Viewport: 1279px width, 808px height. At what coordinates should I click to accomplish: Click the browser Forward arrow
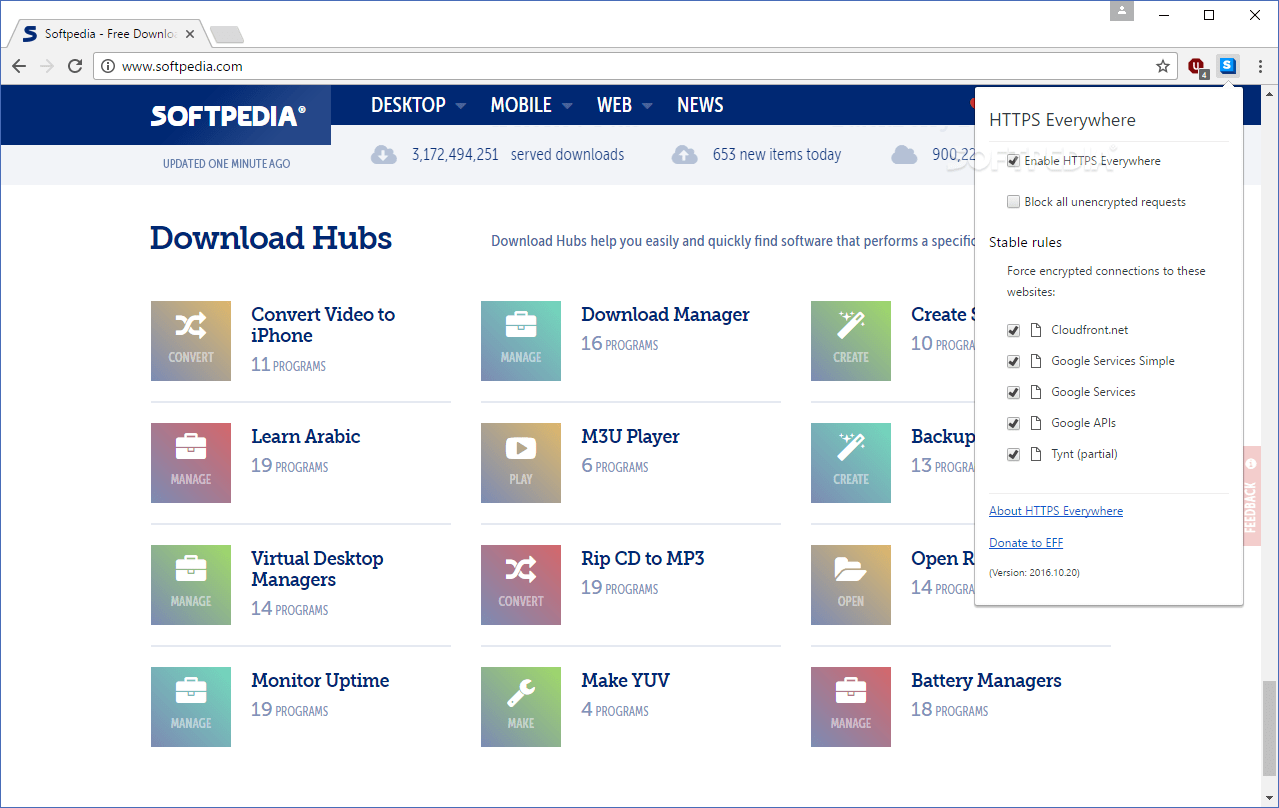[47, 66]
